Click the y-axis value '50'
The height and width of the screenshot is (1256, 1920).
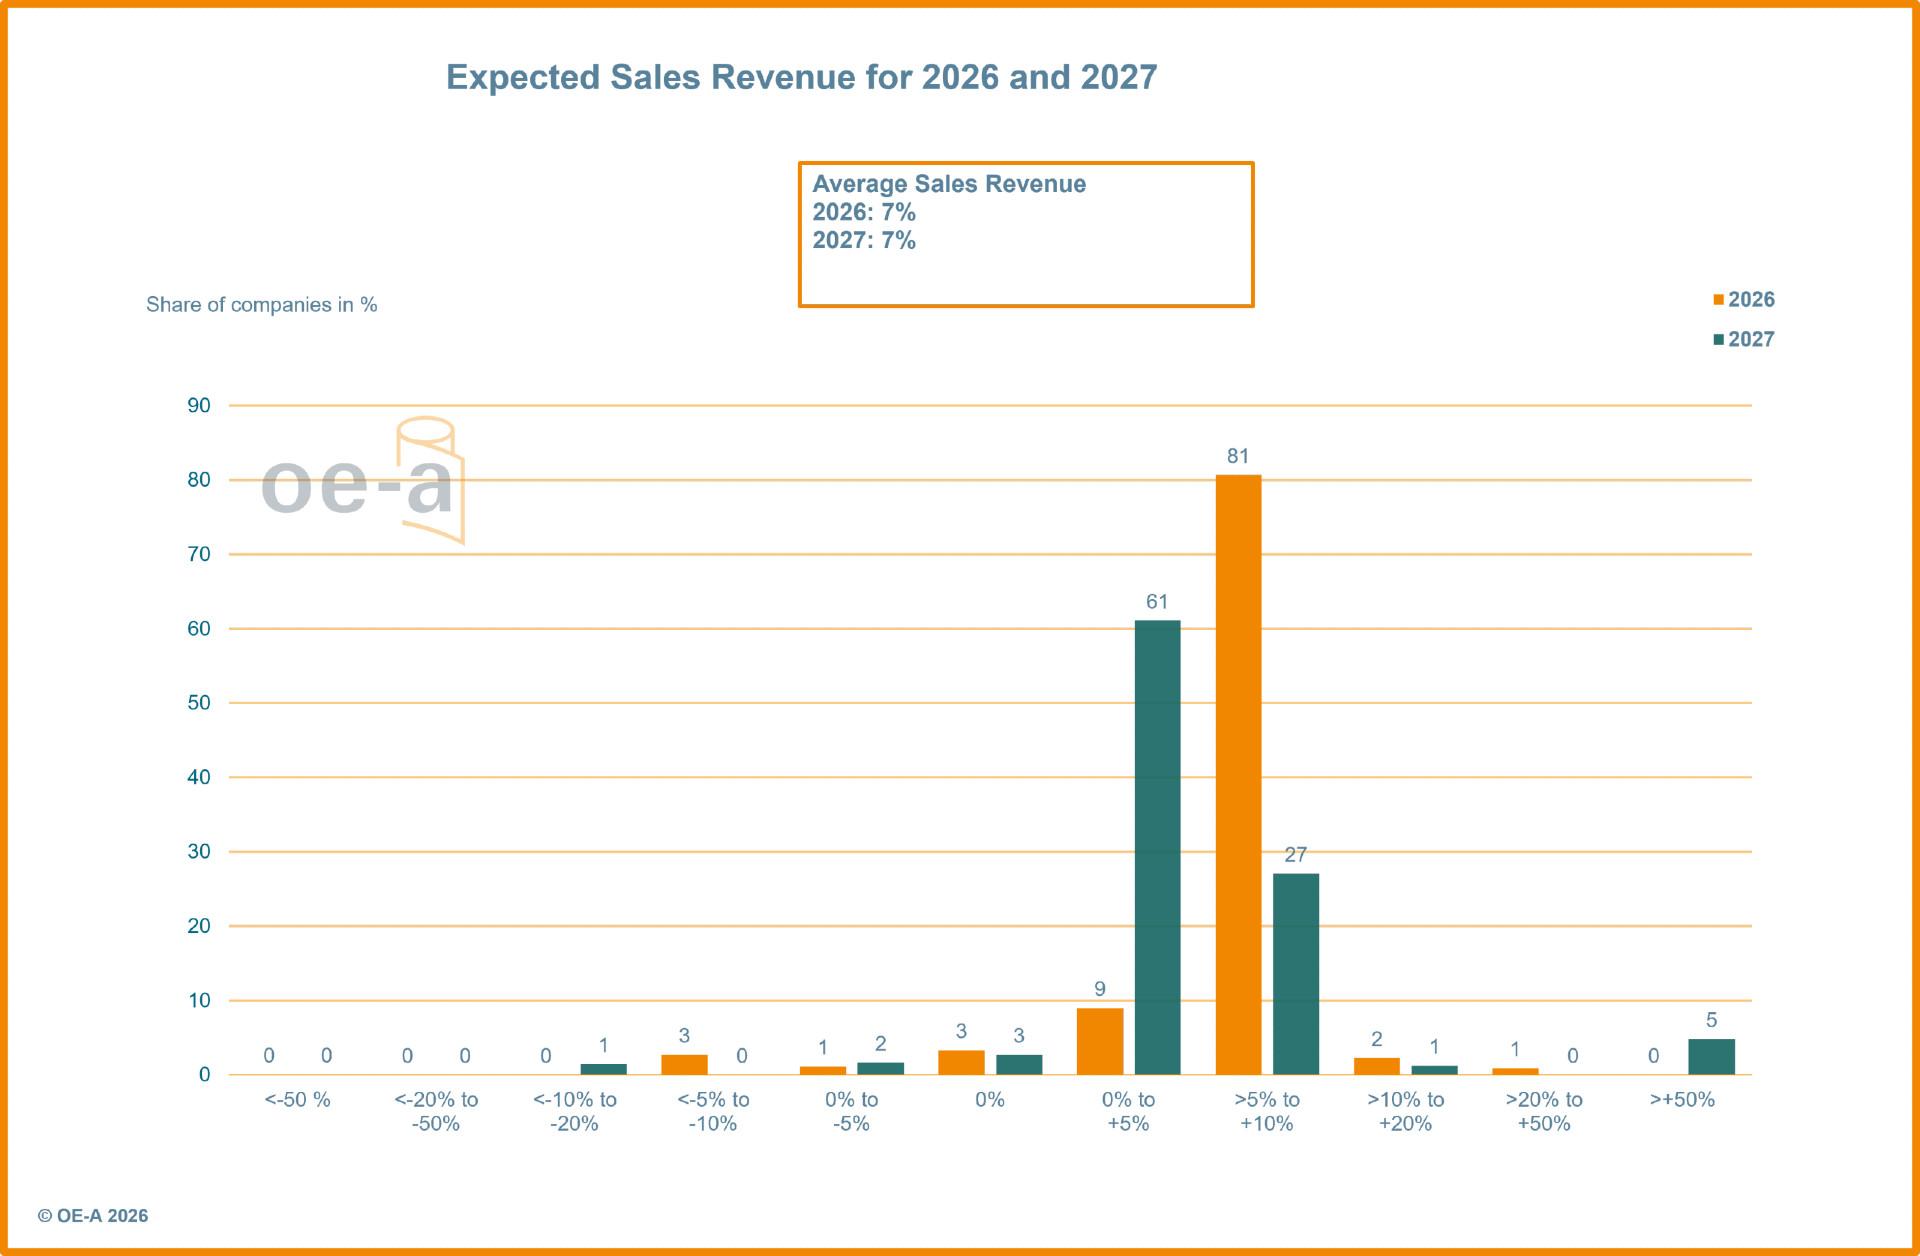(199, 703)
